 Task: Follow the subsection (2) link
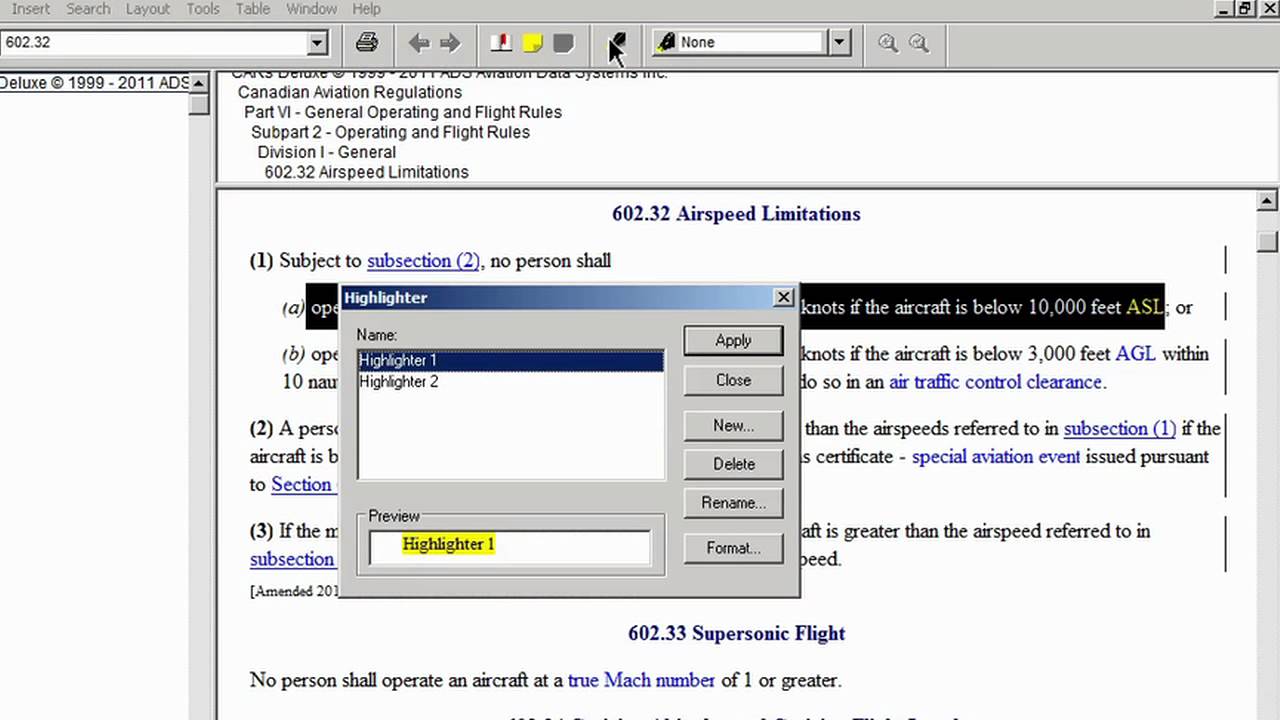point(423,260)
